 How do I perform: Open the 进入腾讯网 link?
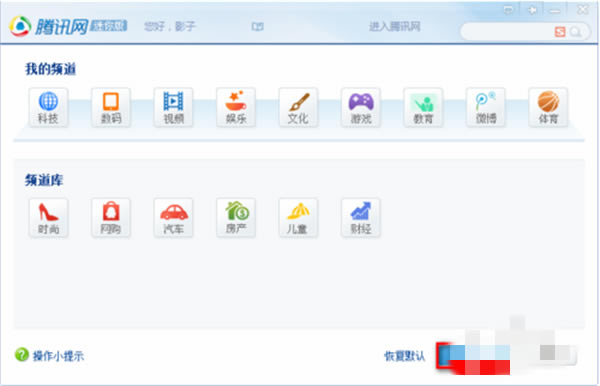(x=395, y=26)
